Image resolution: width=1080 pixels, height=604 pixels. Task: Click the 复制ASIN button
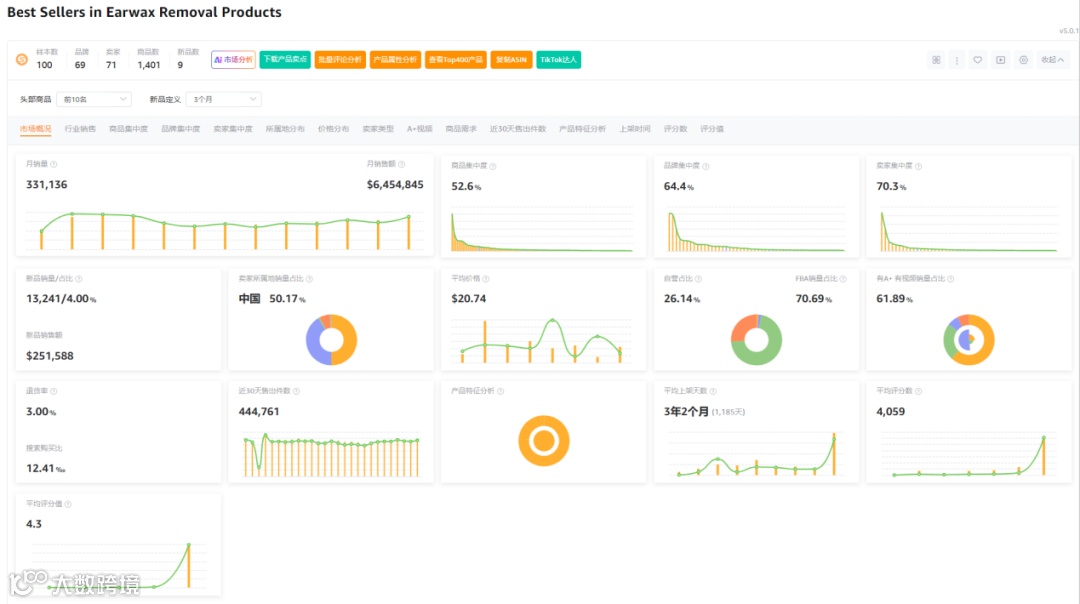511,60
